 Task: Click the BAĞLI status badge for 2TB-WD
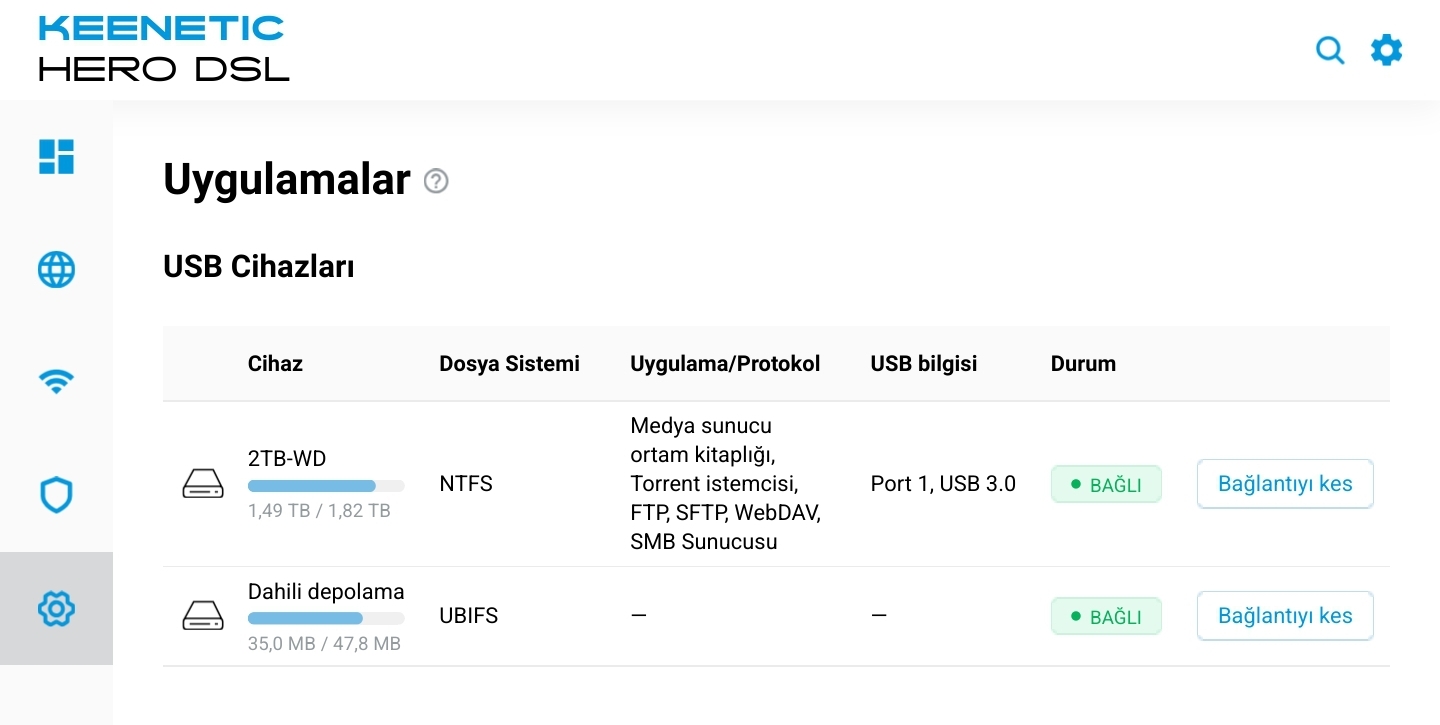pos(1106,484)
